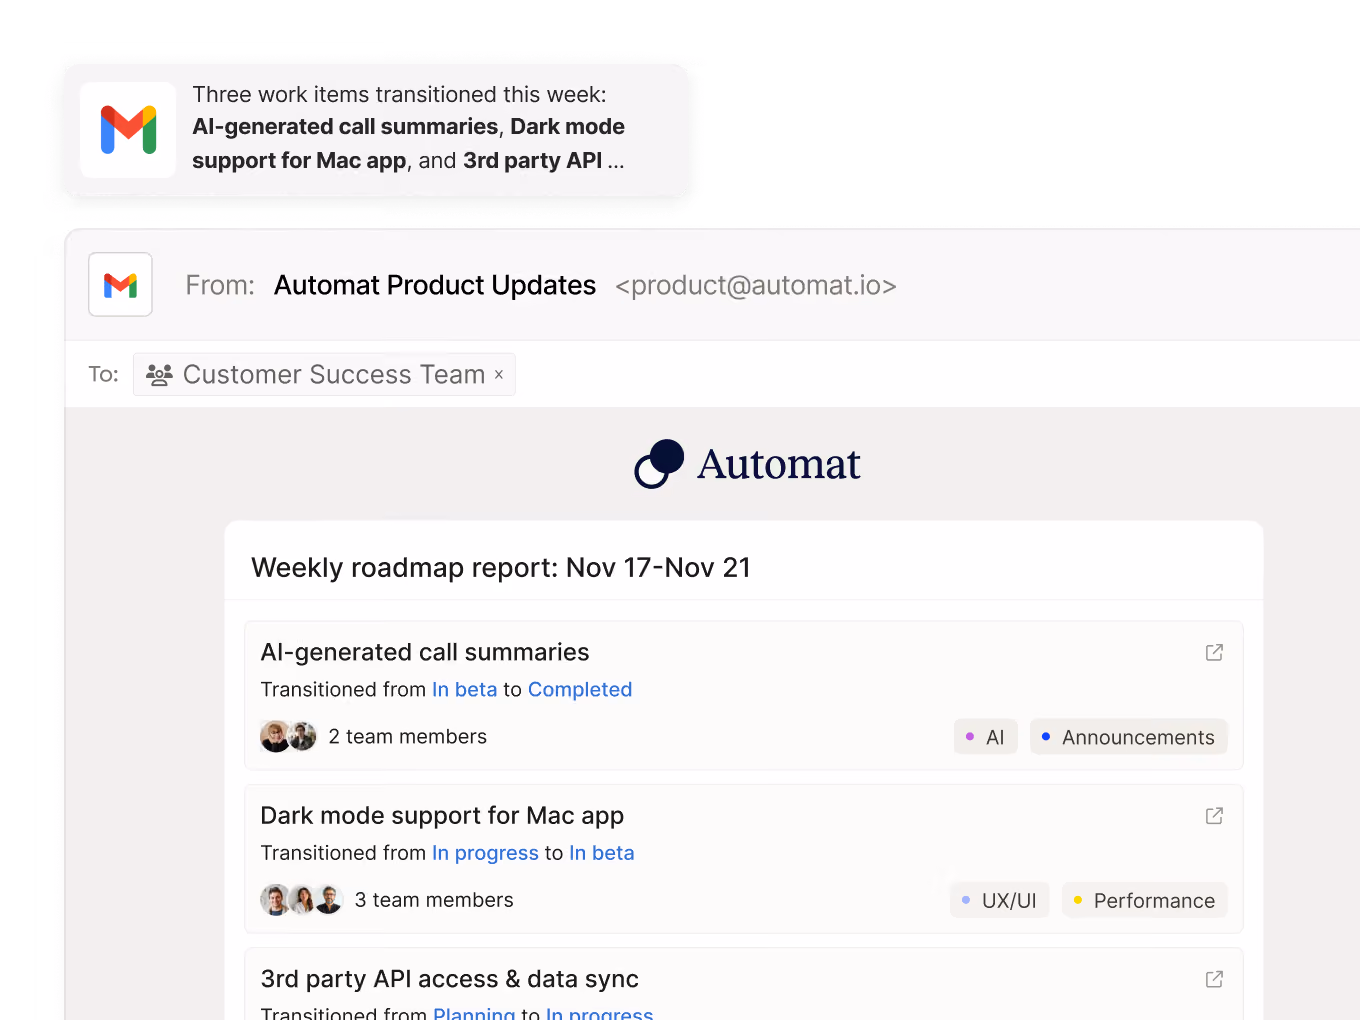This screenshot has width=1360, height=1020.
Task: Click the Gmail icon in the notification banner
Action: tap(128, 130)
